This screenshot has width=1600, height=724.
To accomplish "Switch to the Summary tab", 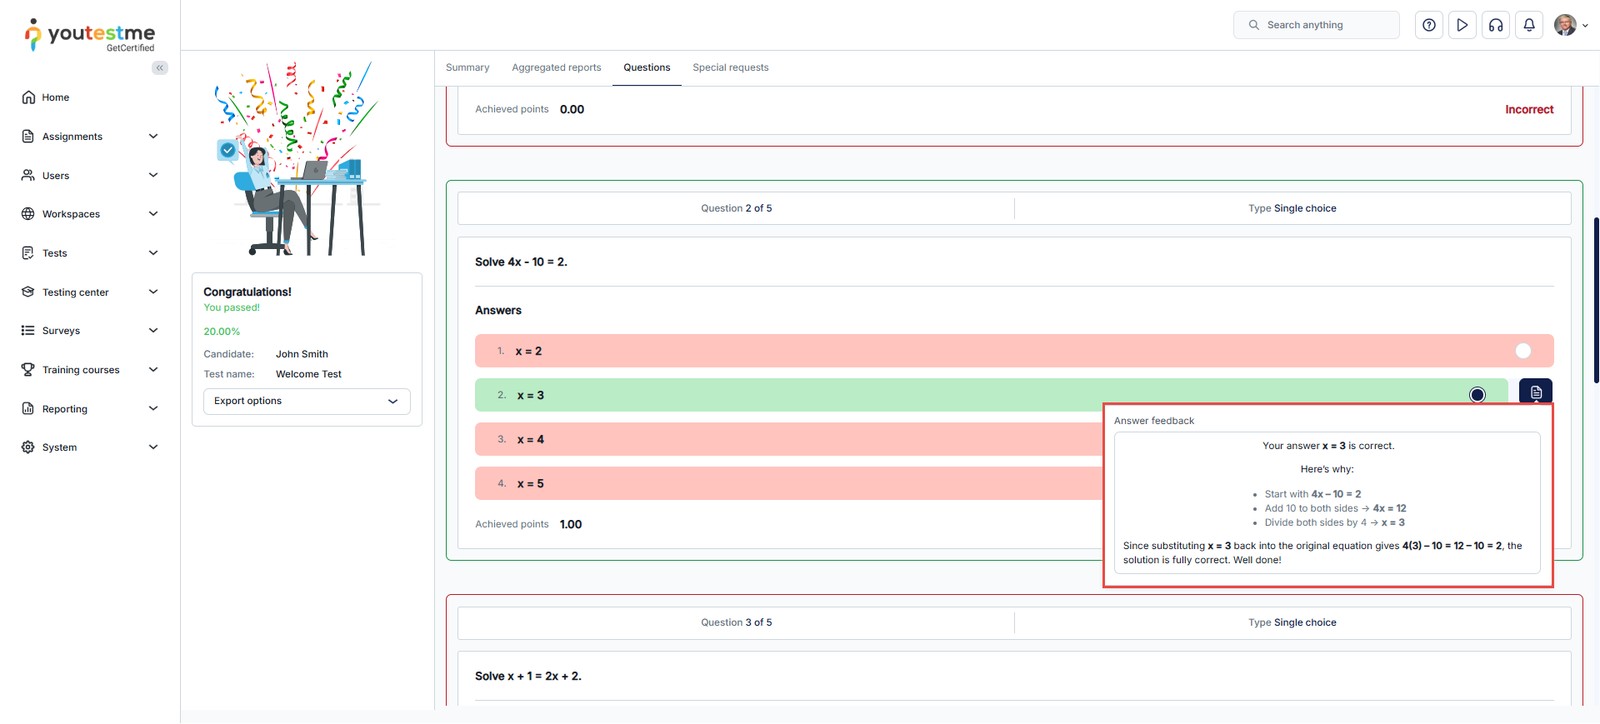I will pos(467,68).
